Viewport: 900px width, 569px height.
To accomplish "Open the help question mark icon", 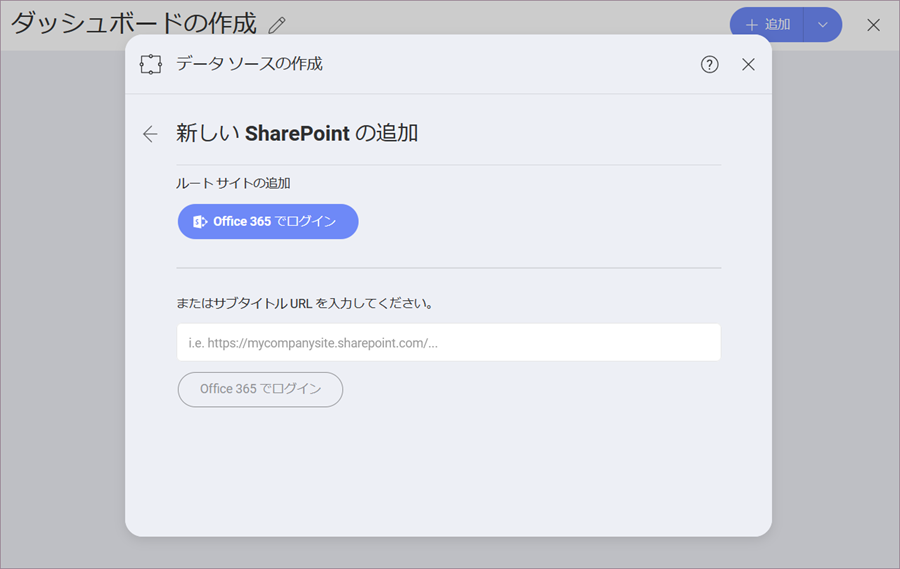I will (x=709, y=64).
